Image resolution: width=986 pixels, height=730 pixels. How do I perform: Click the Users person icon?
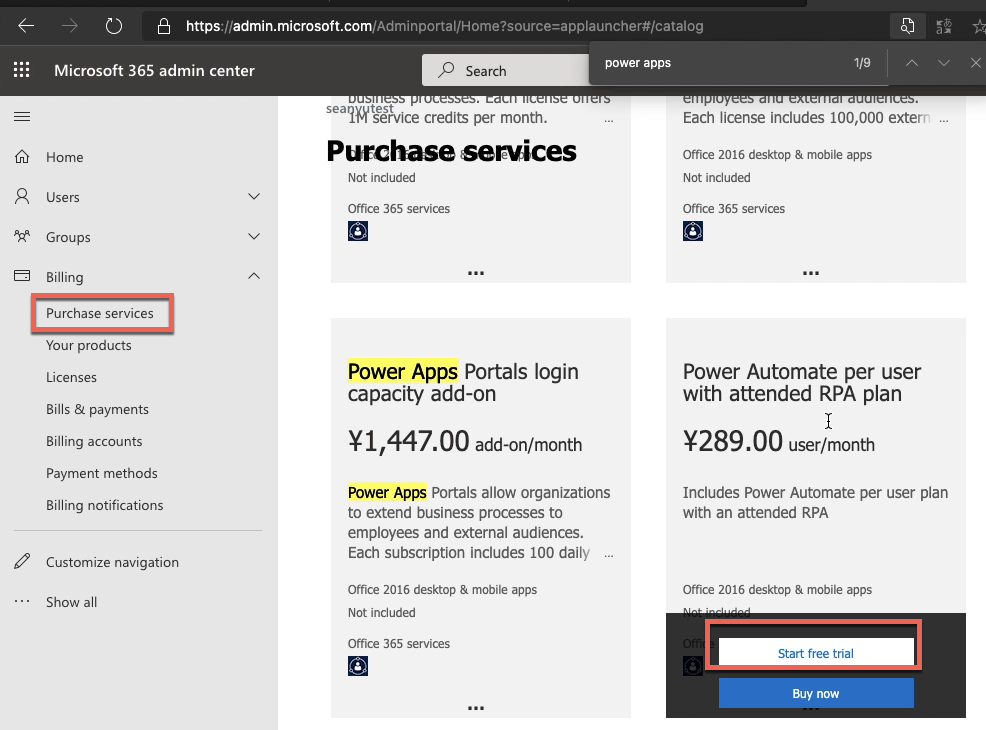tap(22, 196)
